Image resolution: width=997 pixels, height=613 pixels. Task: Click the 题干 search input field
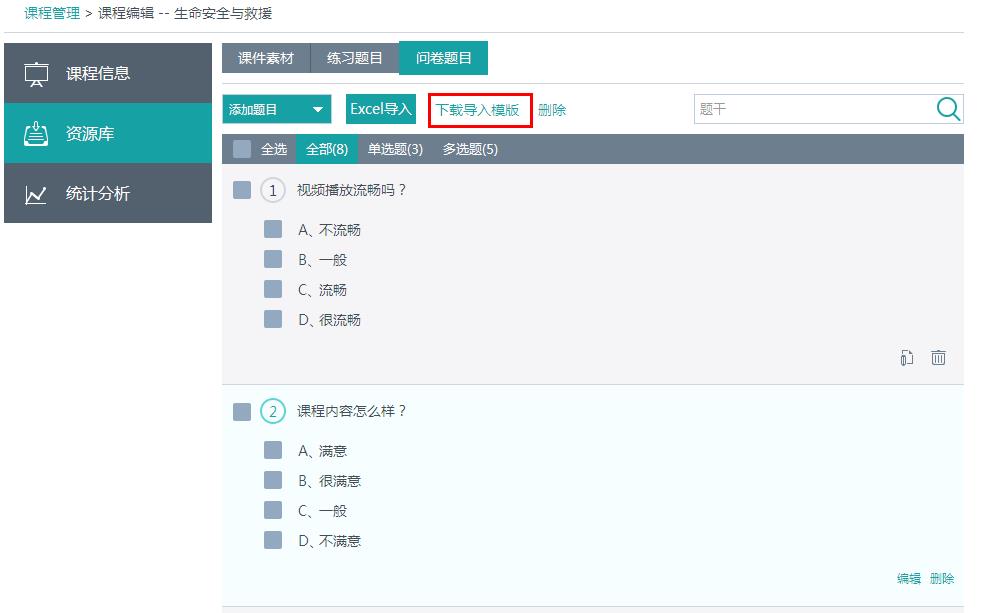[x=812, y=109]
